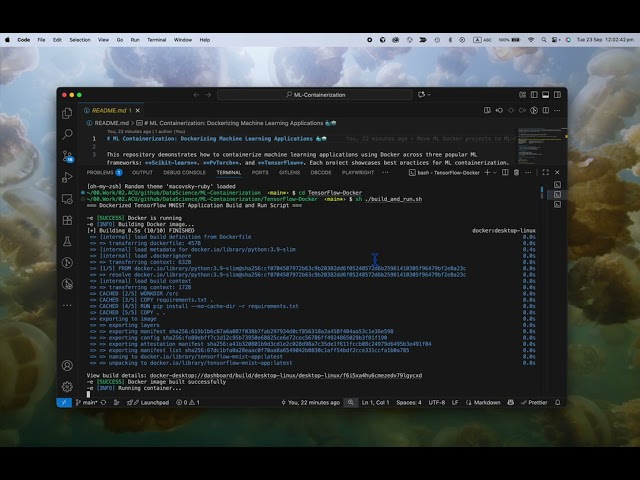640x480 pixels.
Task: Open the Explorer view in activity bar
Action: pyautogui.click(x=67, y=113)
